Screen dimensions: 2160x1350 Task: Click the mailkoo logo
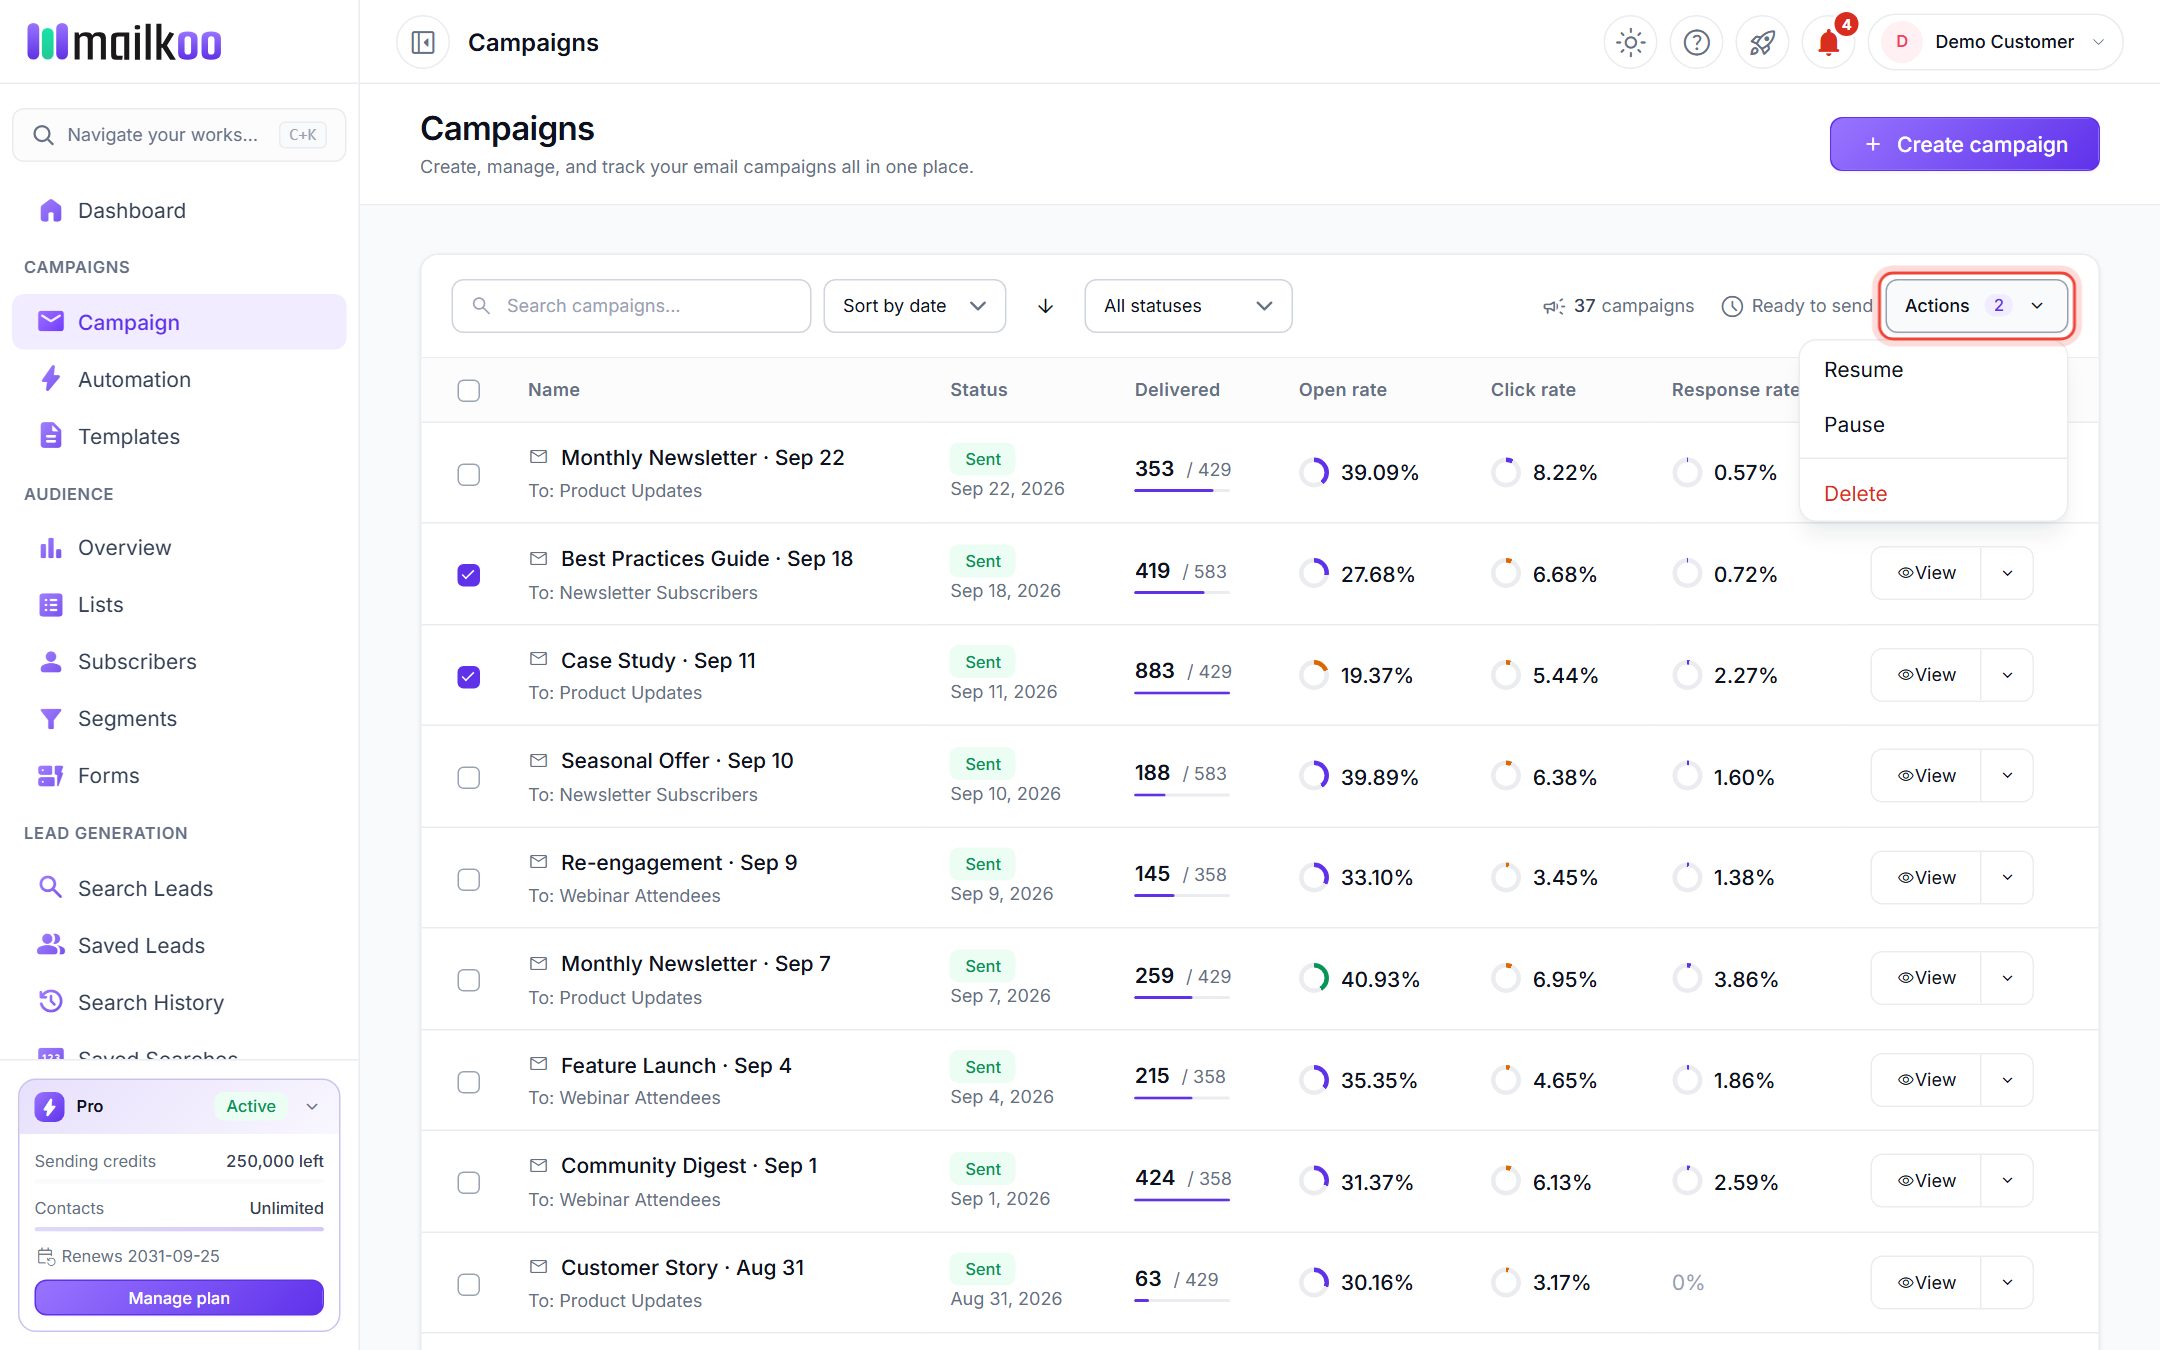click(125, 42)
